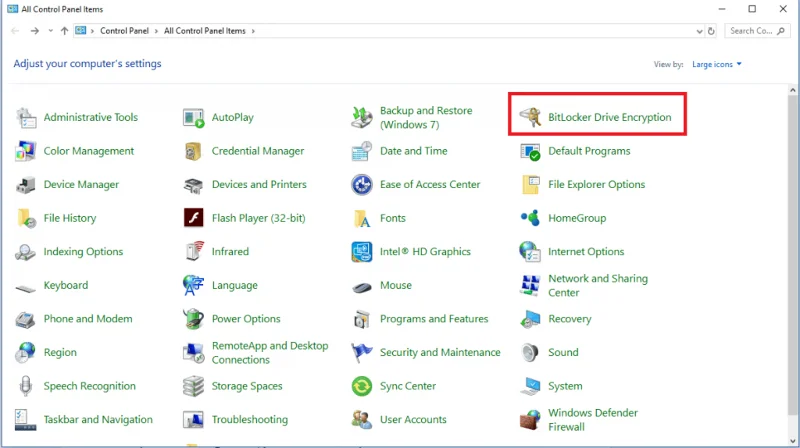Expand chevron after Control Panel breadcrumb
800x448 pixels.
pyautogui.click(x=156, y=31)
